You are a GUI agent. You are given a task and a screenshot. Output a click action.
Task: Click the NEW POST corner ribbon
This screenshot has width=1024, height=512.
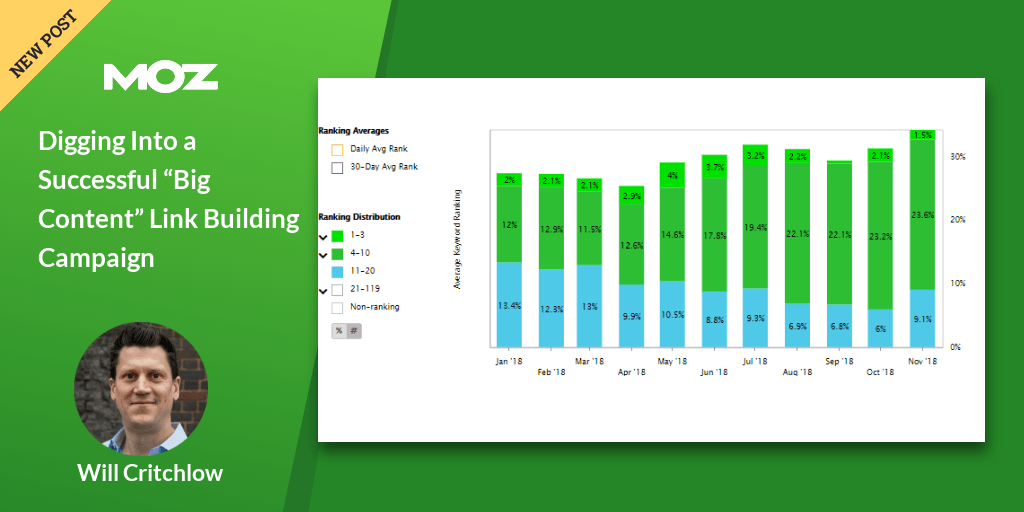45,42
